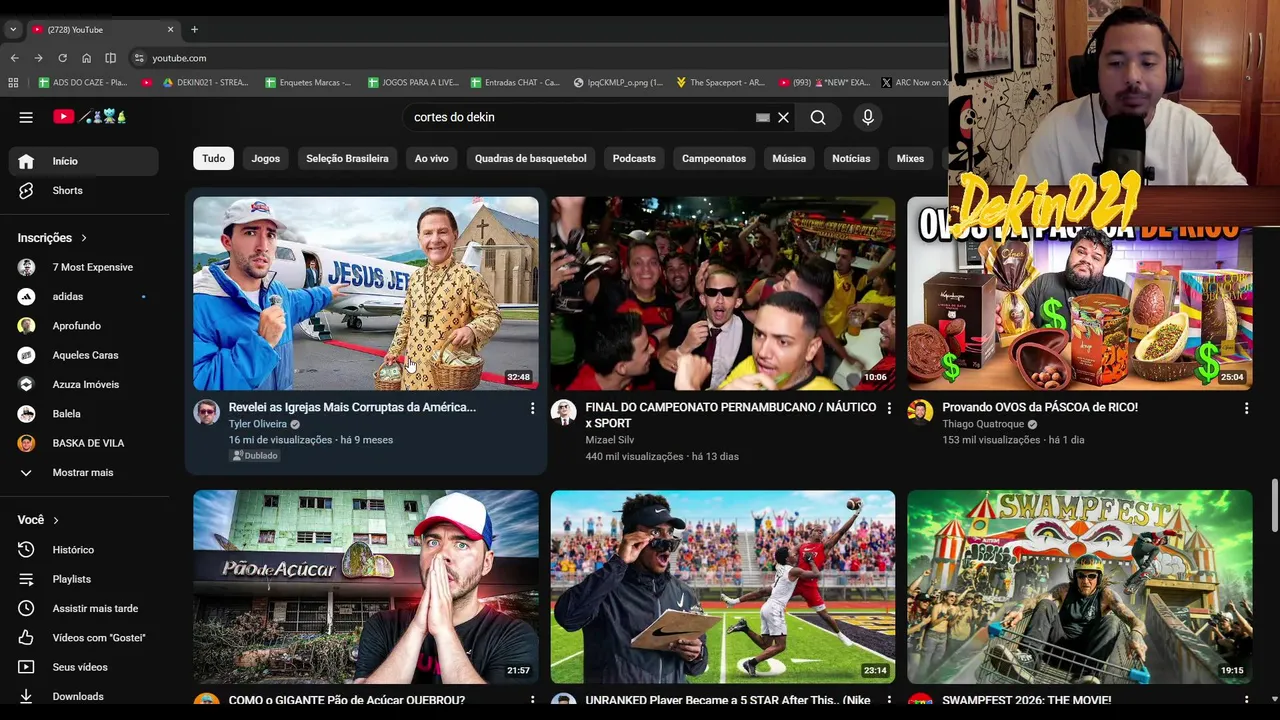Go back with the browser back arrow
The width and height of the screenshot is (1280, 720).
click(x=14, y=58)
